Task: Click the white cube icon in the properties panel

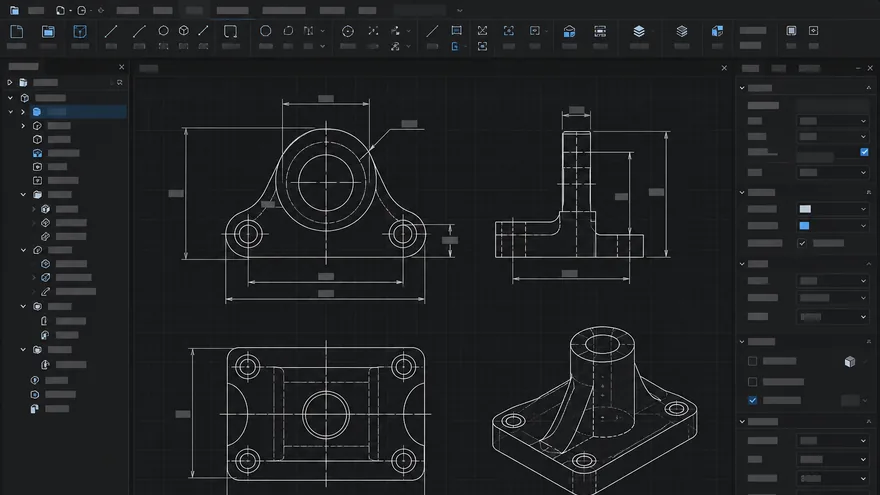Action: [850, 361]
